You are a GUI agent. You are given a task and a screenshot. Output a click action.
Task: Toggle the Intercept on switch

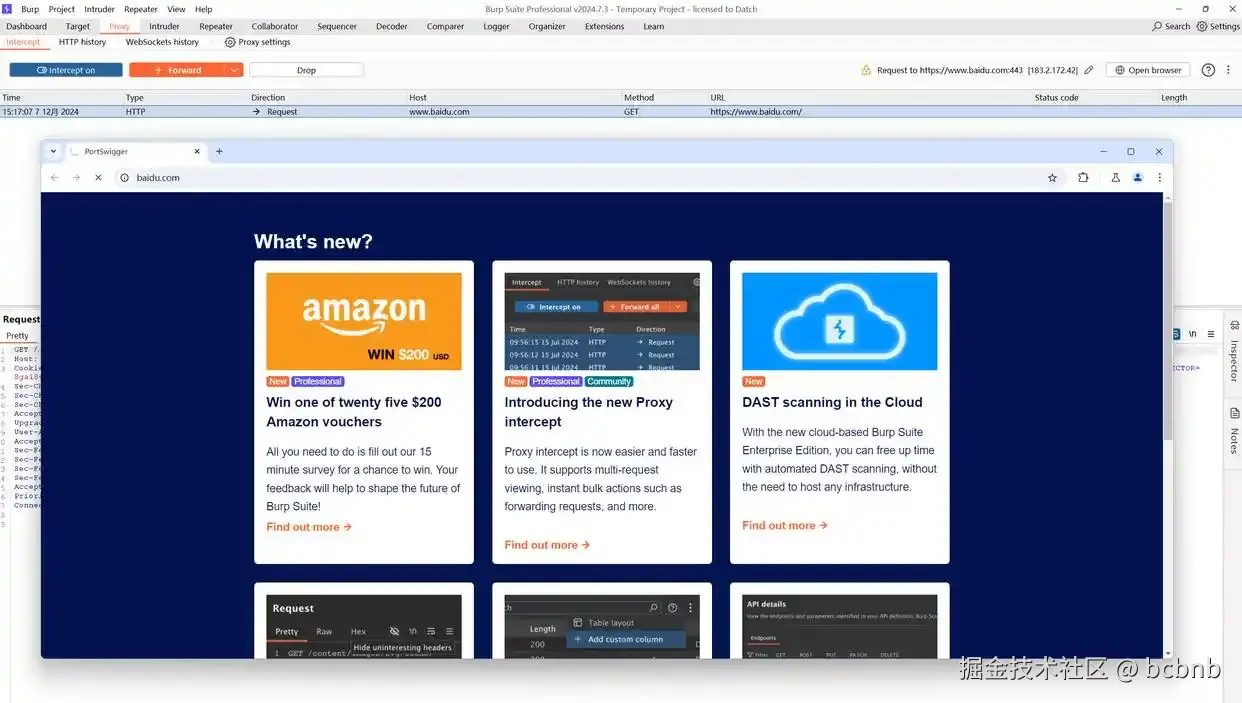pos(66,70)
